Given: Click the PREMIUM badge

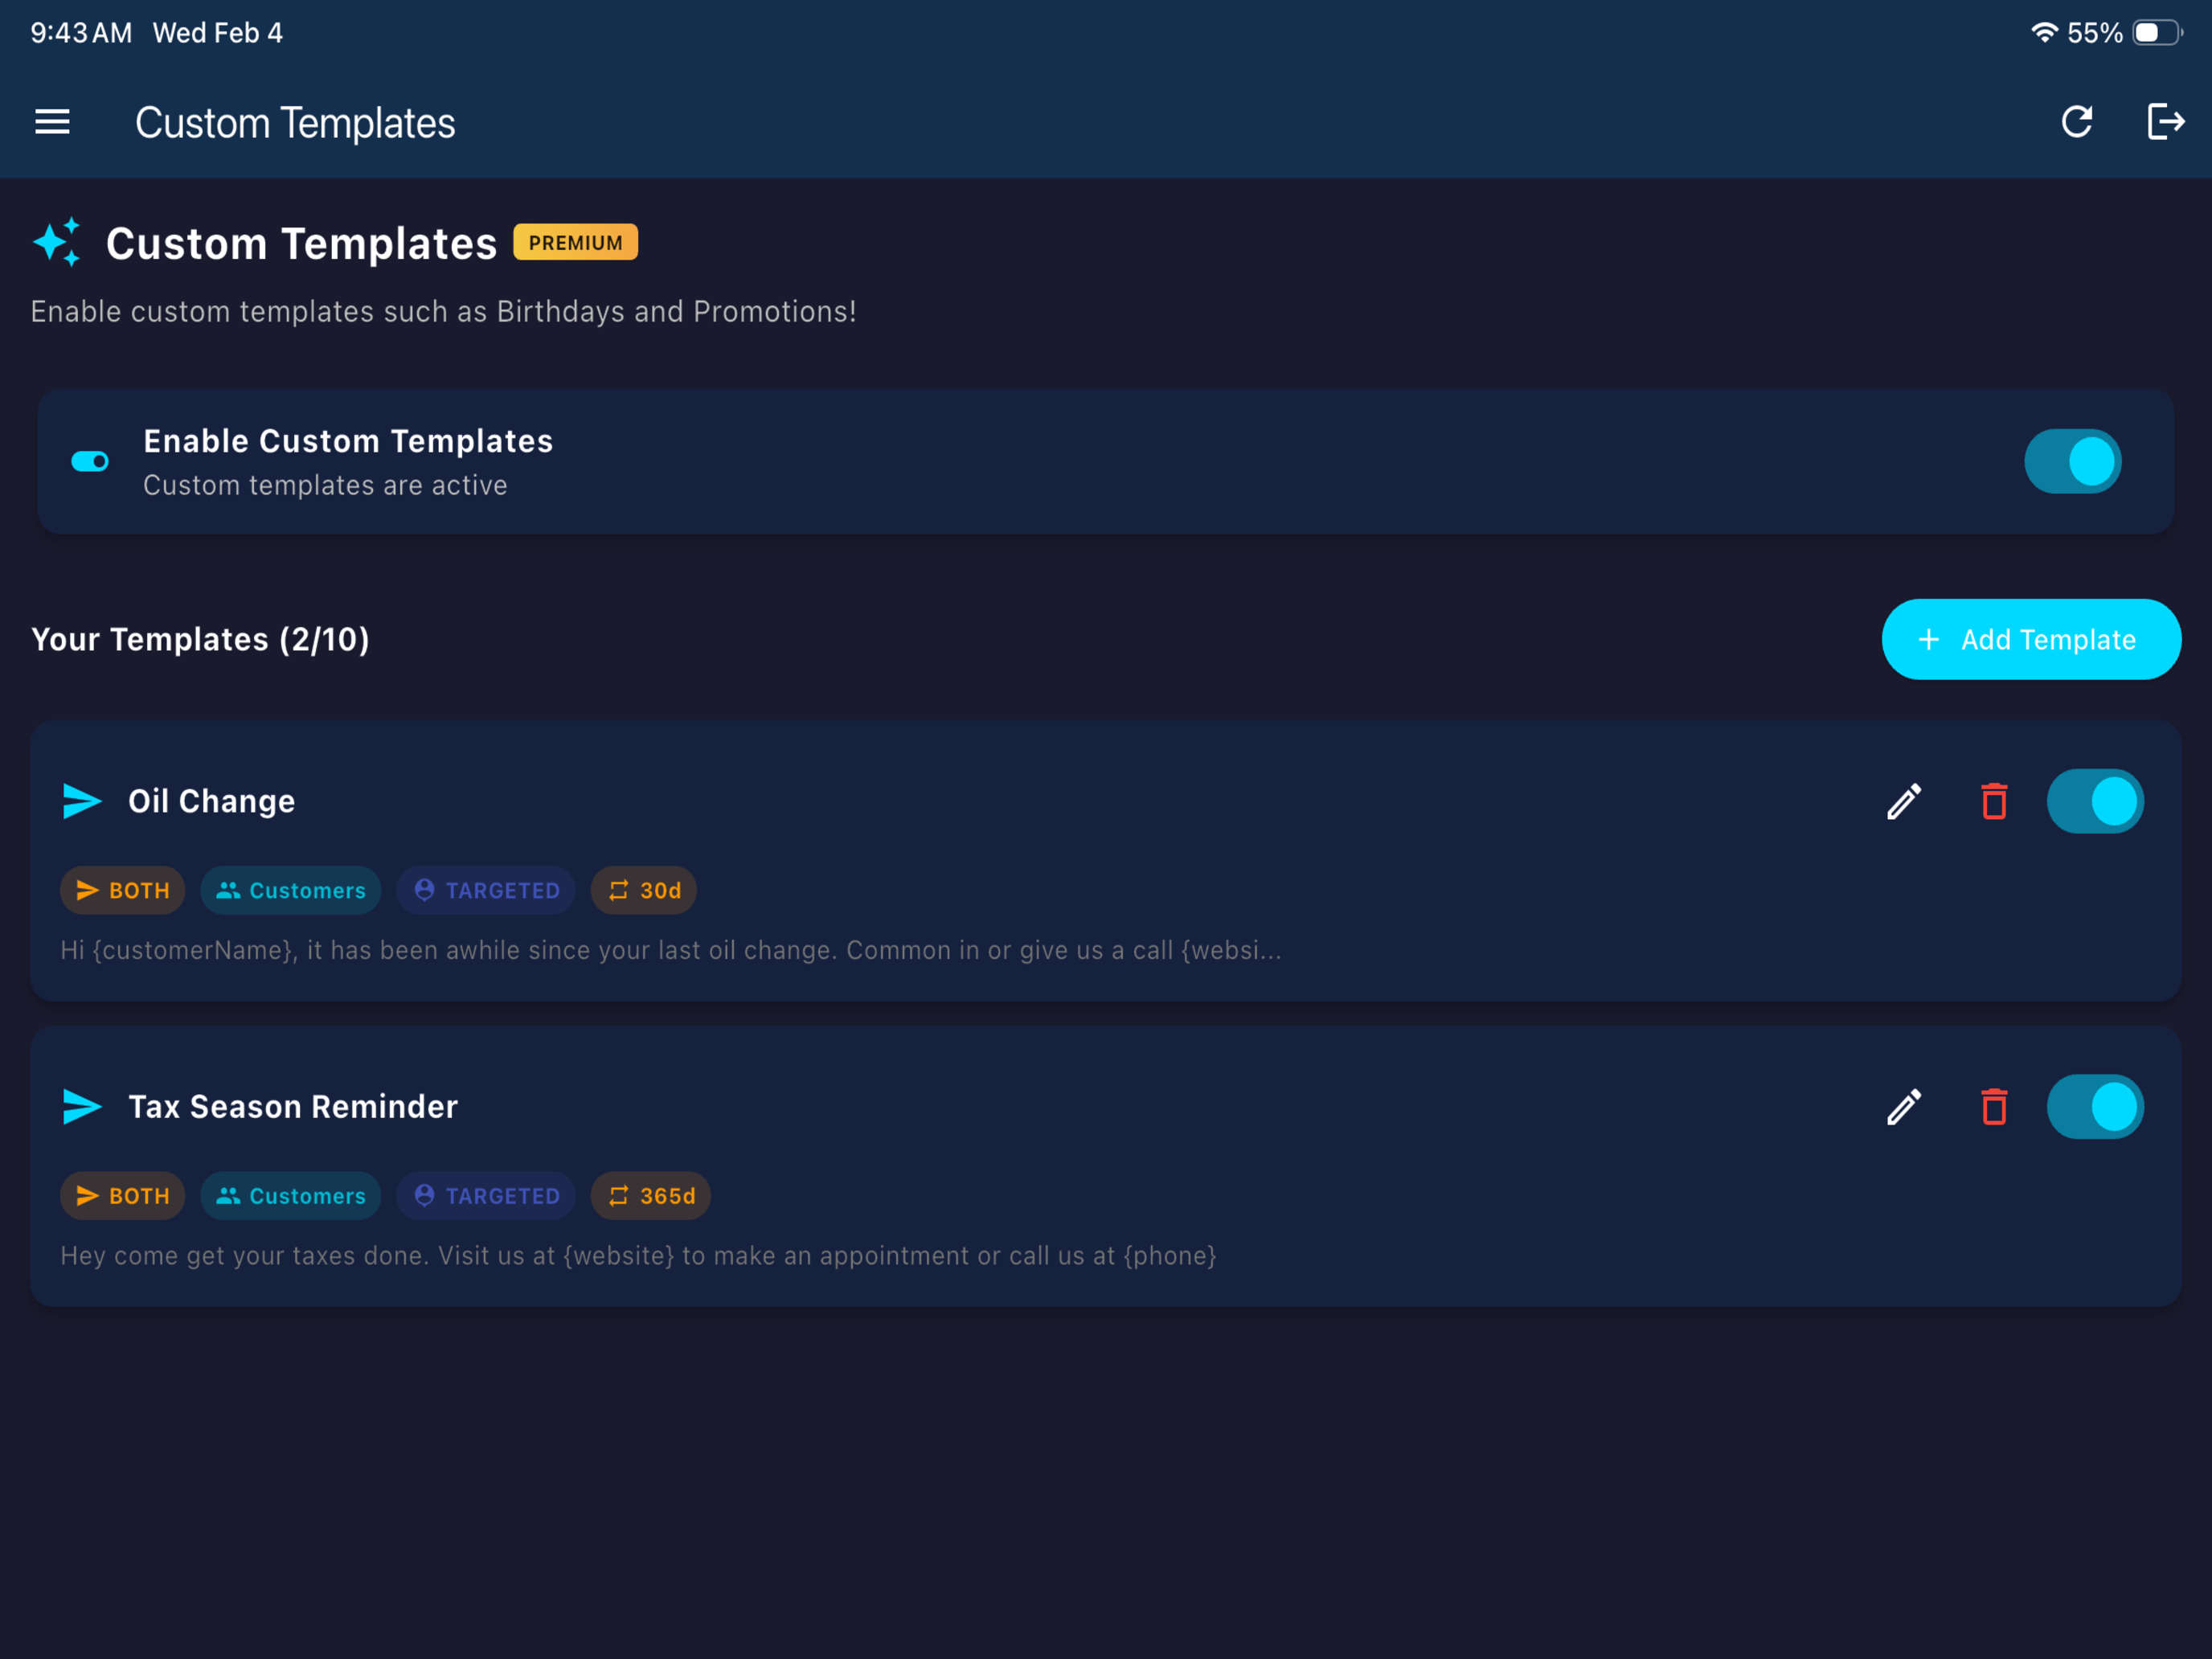Looking at the screenshot, I should click(x=575, y=242).
